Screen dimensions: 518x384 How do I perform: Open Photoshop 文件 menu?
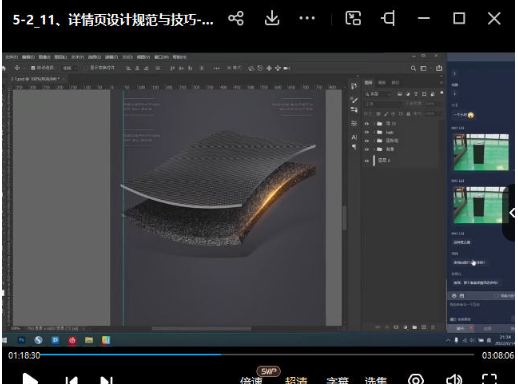[x=11, y=57]
